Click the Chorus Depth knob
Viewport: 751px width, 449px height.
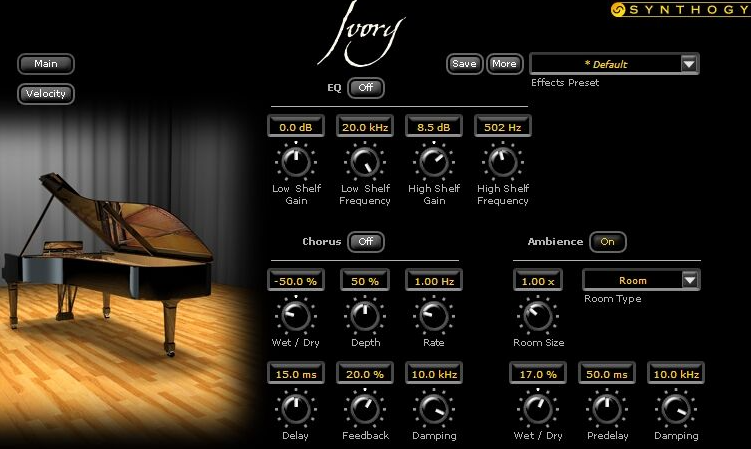364,316
